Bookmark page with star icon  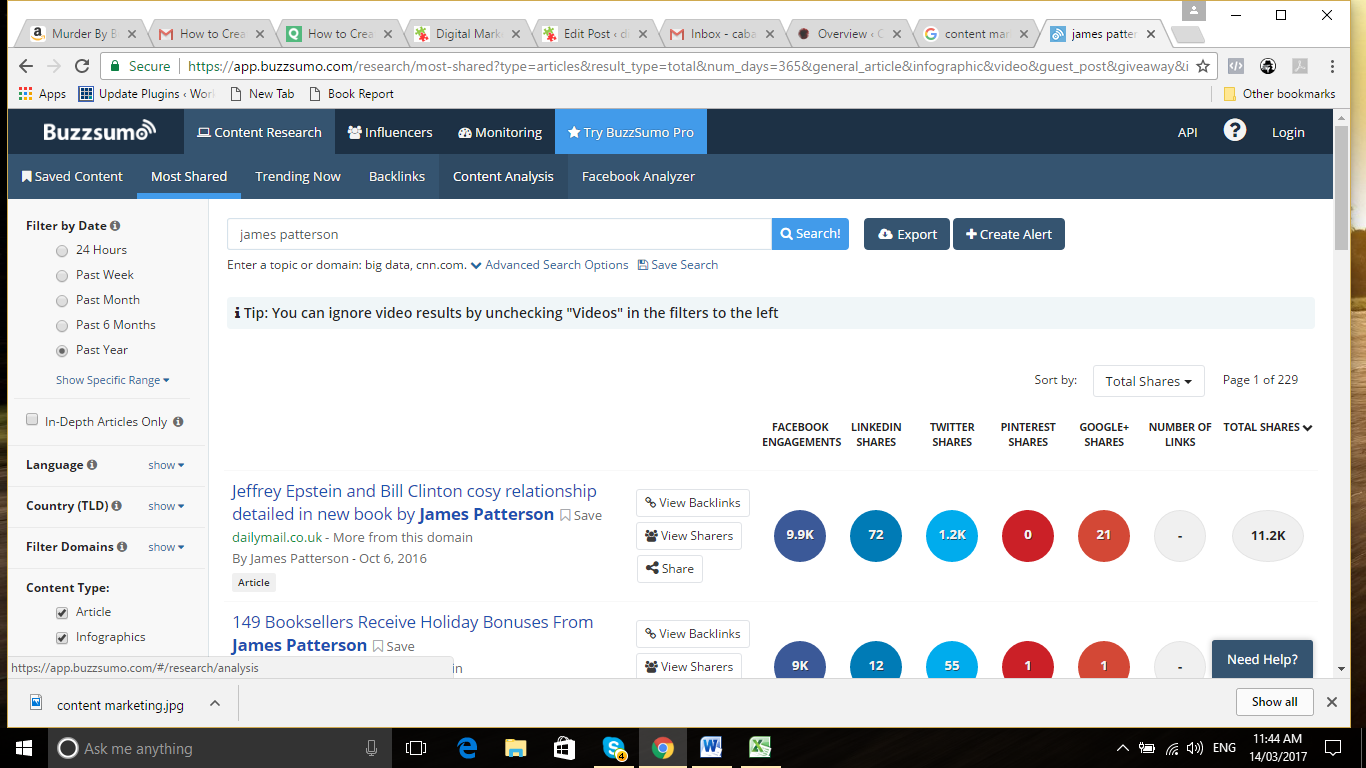1203,66
